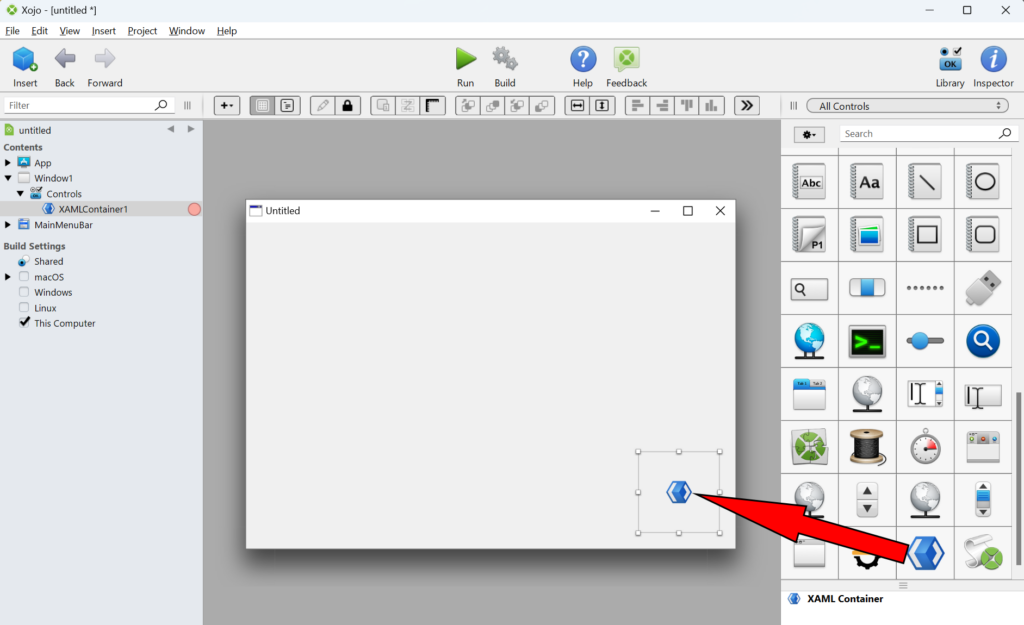This screenshot has height=625, width=1024.
Task: Select the Thread spool control in Library
Action: (867, 447)
